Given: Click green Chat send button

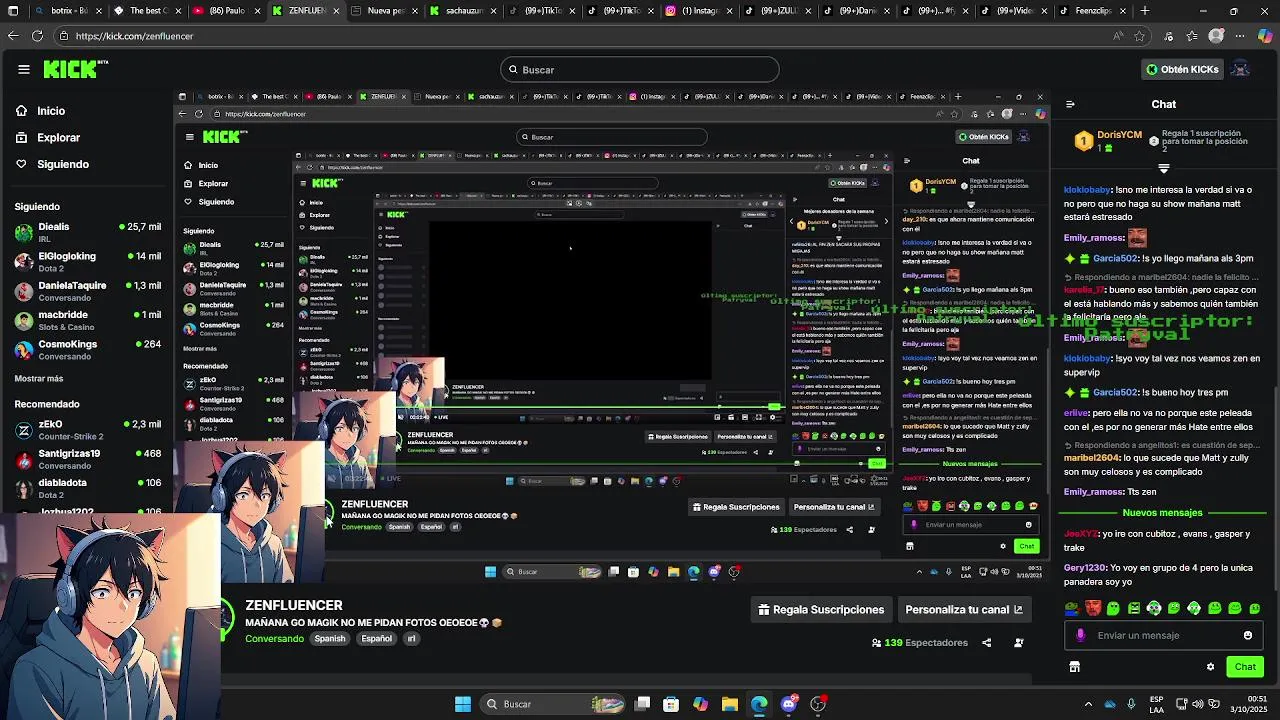Looking at the screenshot, I should (x=1245, y=667).
